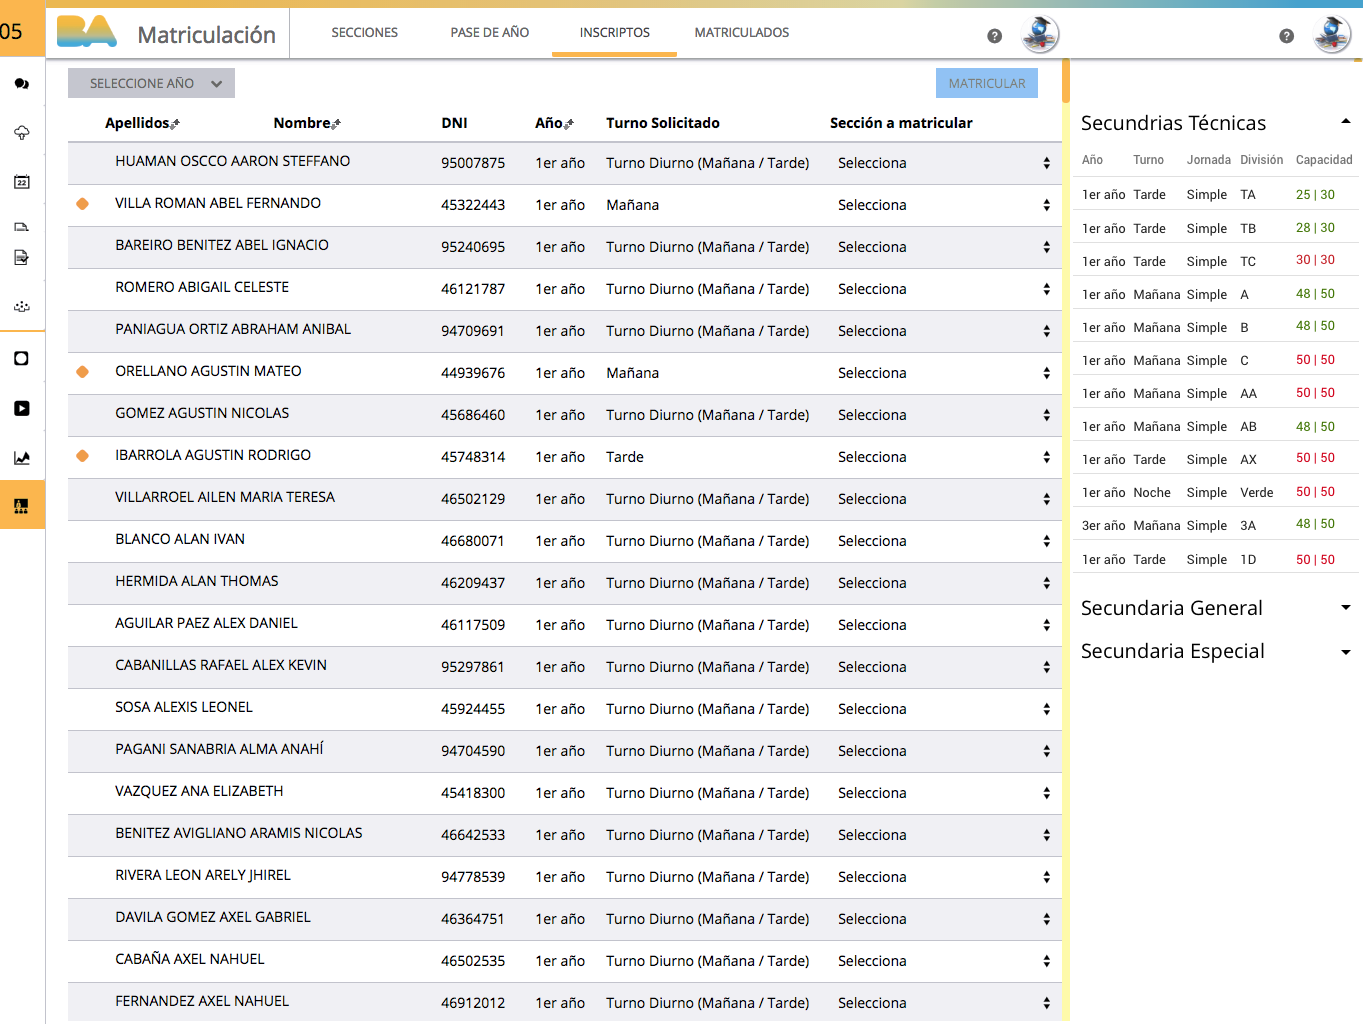Click the BA logo in header

pos(87,32)
